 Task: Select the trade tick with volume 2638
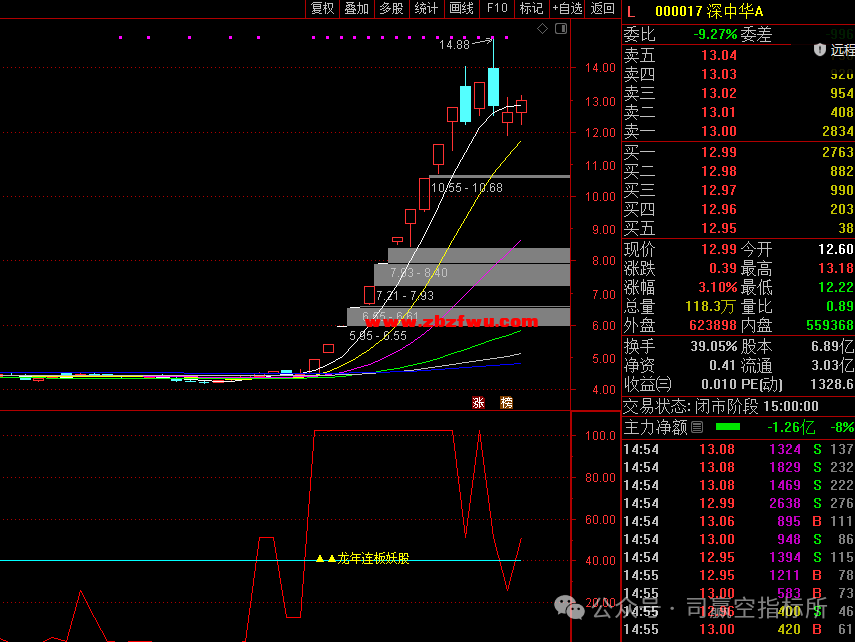738,503
